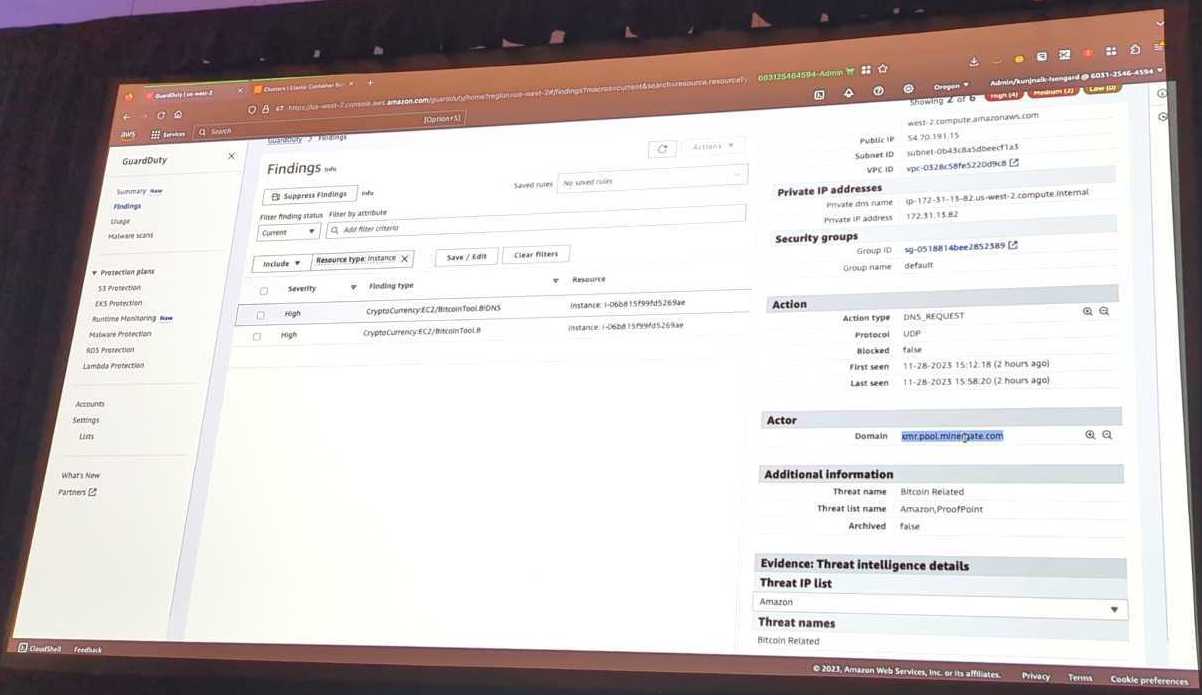Screen dimensions: 1202x695
Task: Open the Include filter dropdown
Action: (x=281, y=264)
